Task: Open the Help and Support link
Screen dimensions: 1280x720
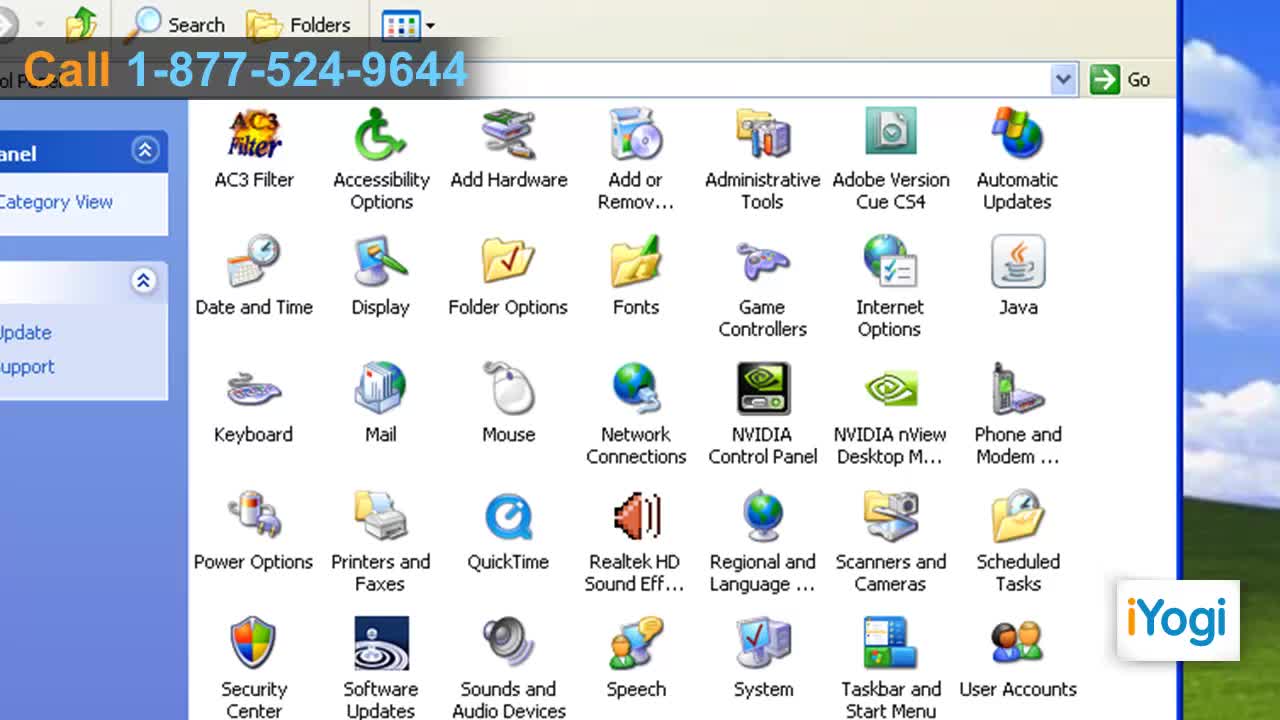Action: point(28,367)
